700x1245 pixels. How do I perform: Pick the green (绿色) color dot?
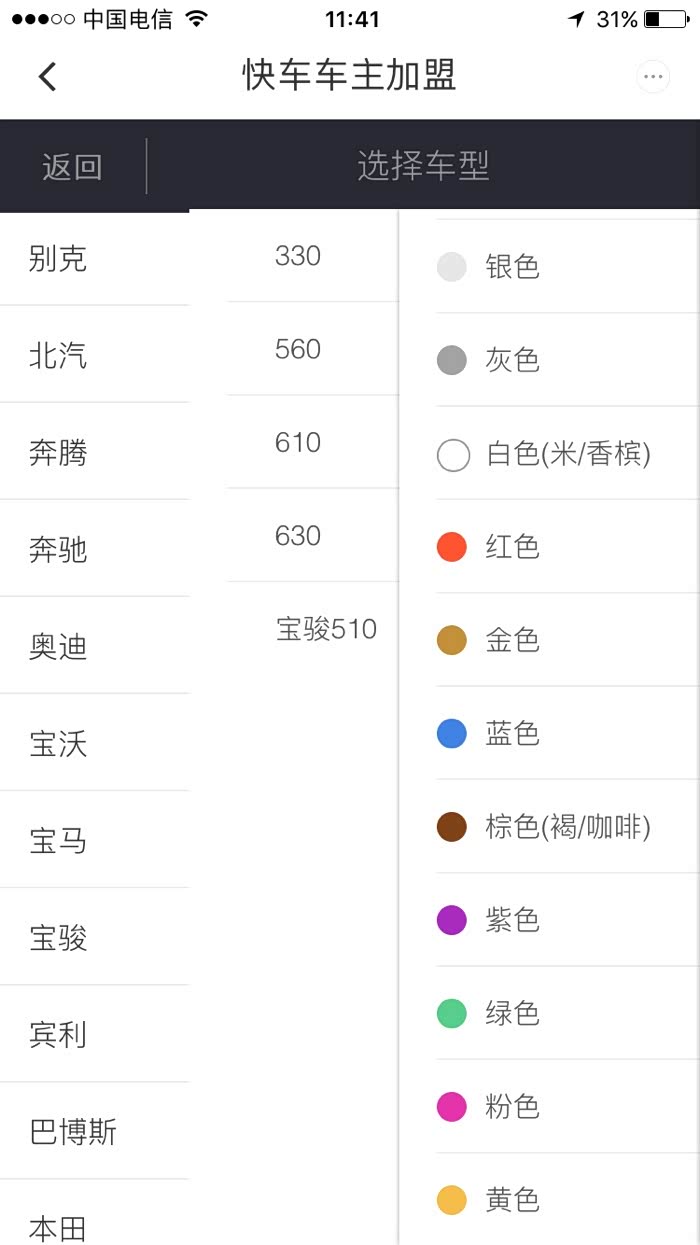(452, 1013)
